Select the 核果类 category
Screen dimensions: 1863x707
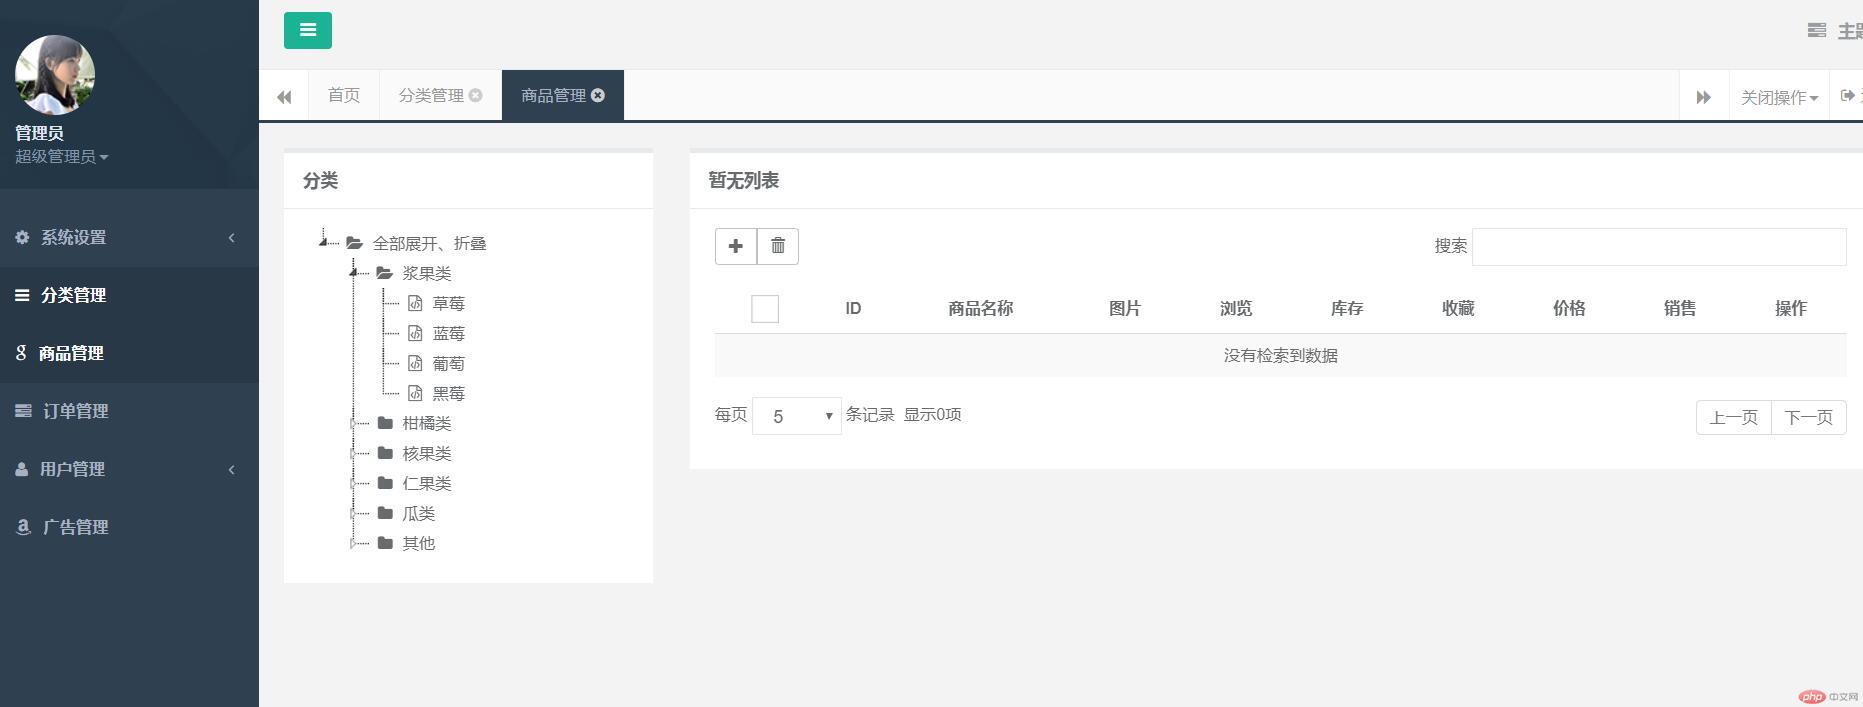[x=427, y=453]
